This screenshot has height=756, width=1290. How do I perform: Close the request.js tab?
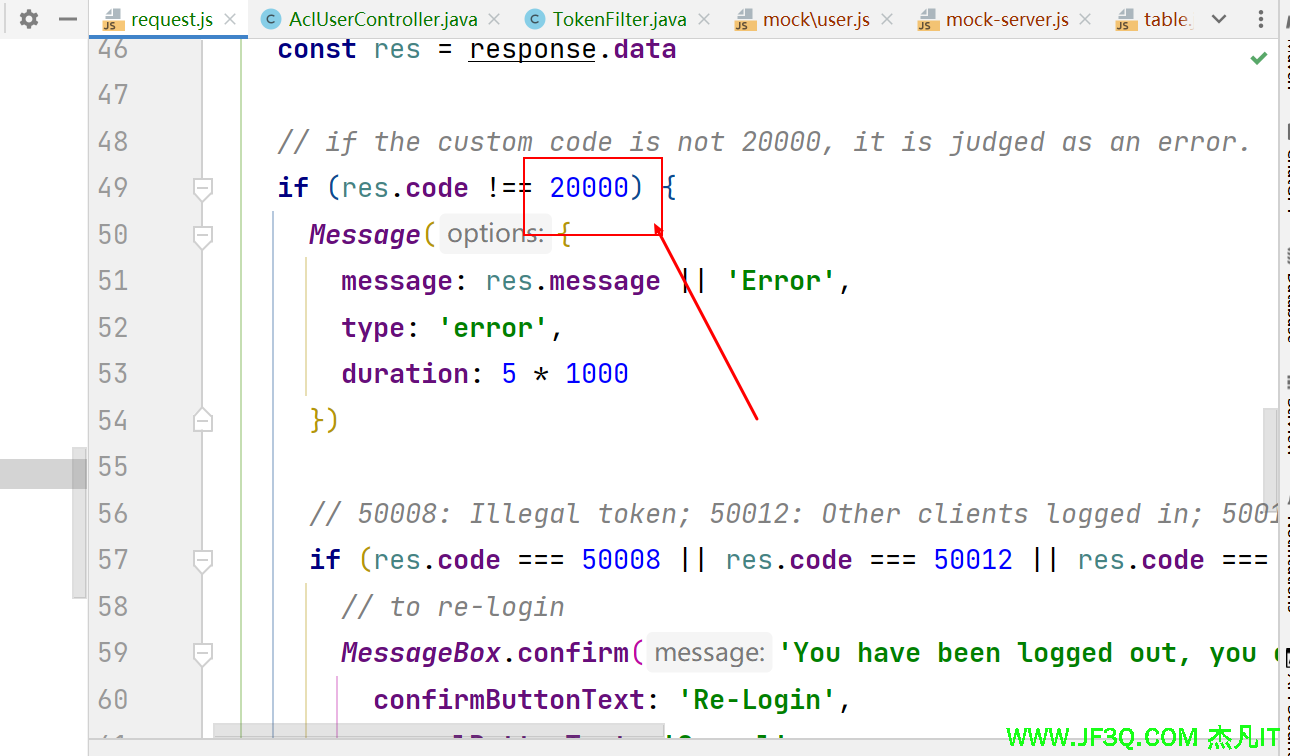point(231,20)
